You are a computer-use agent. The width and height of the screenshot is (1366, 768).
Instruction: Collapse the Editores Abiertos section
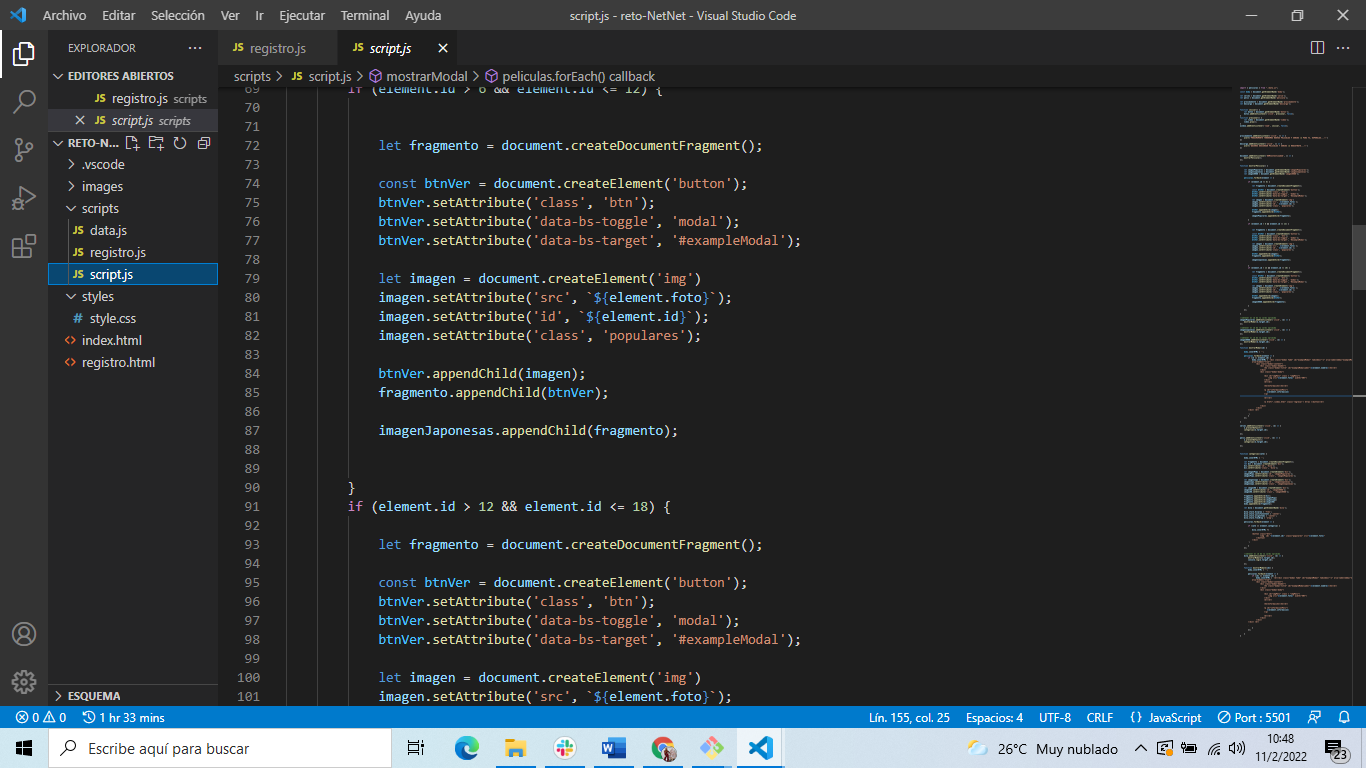132,76
